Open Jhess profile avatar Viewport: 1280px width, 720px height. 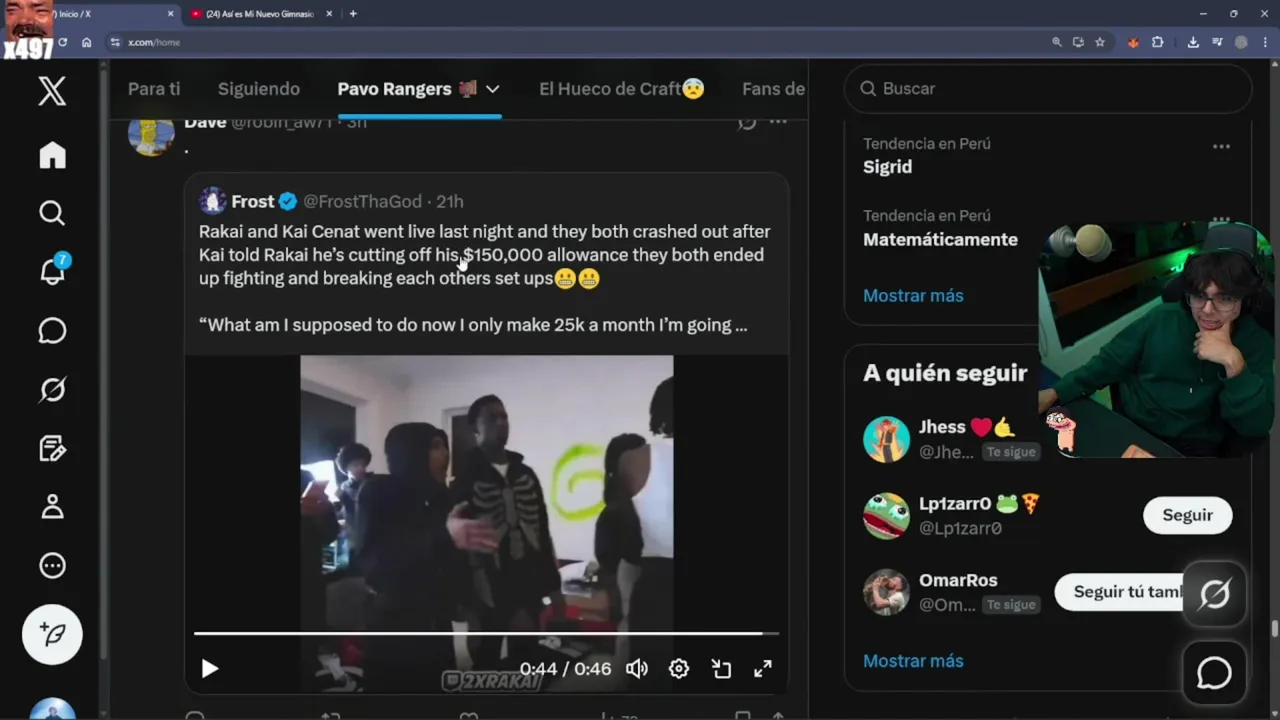coord(886,439)
